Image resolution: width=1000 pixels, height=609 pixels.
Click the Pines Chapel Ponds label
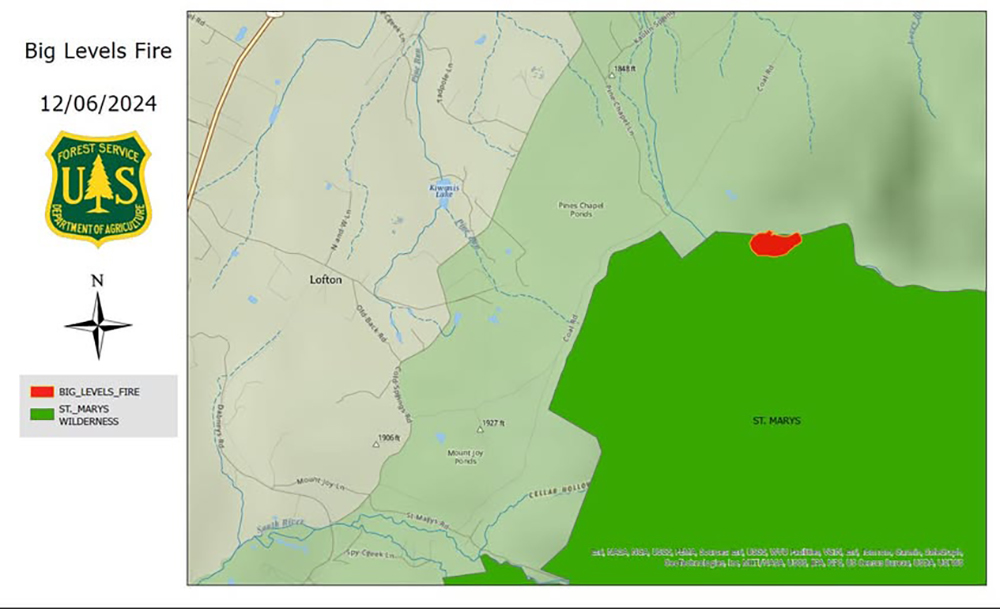pyautogui.click(x=581, y=210)
